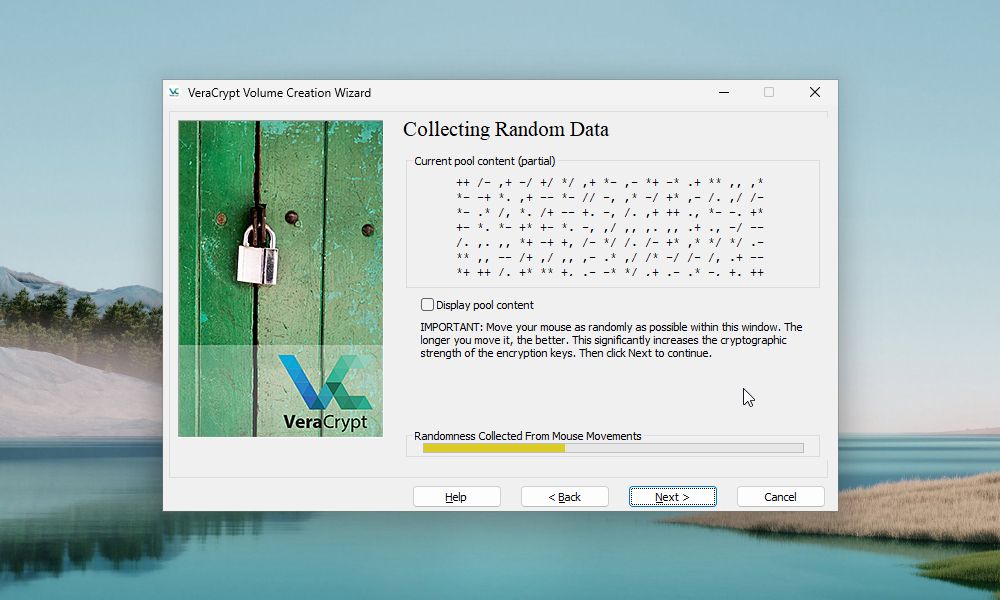The height and width of the screenshot is (600, 1000).
Task: Click the VeraCrypt icon in the title bar
Action: click(x=174, y=93)
